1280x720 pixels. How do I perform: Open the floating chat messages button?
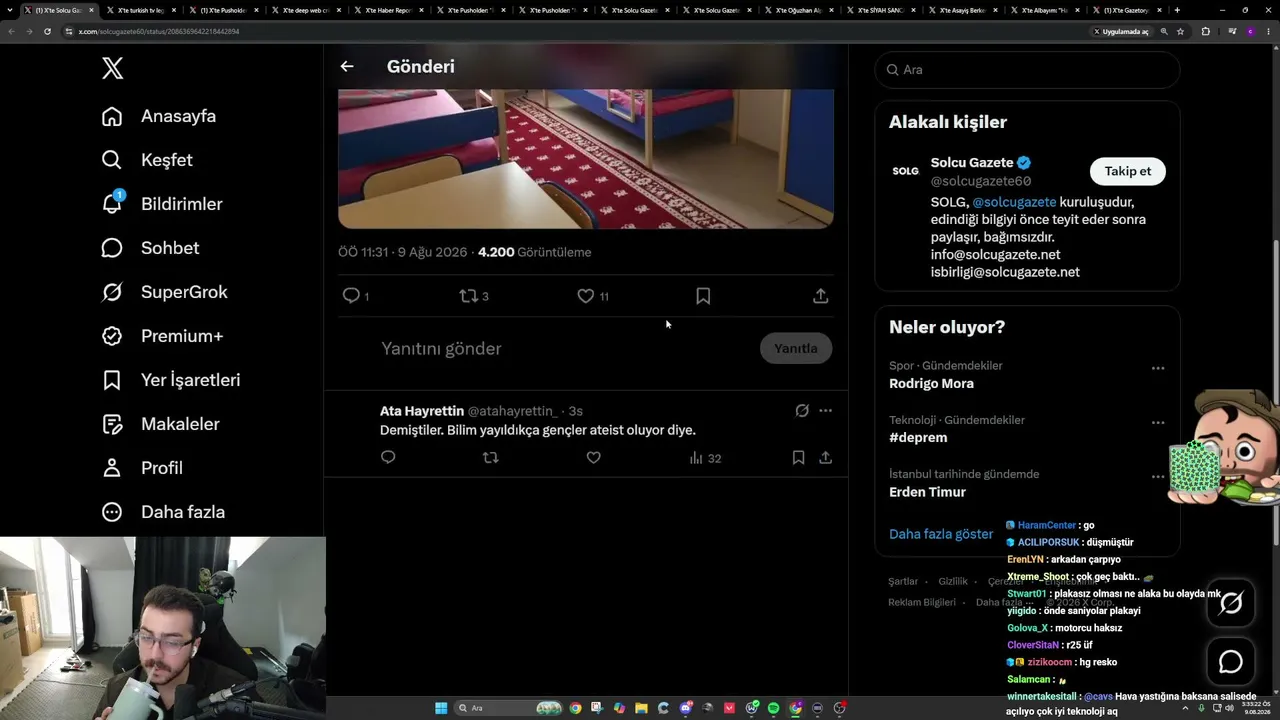(x=1231, y=662)
